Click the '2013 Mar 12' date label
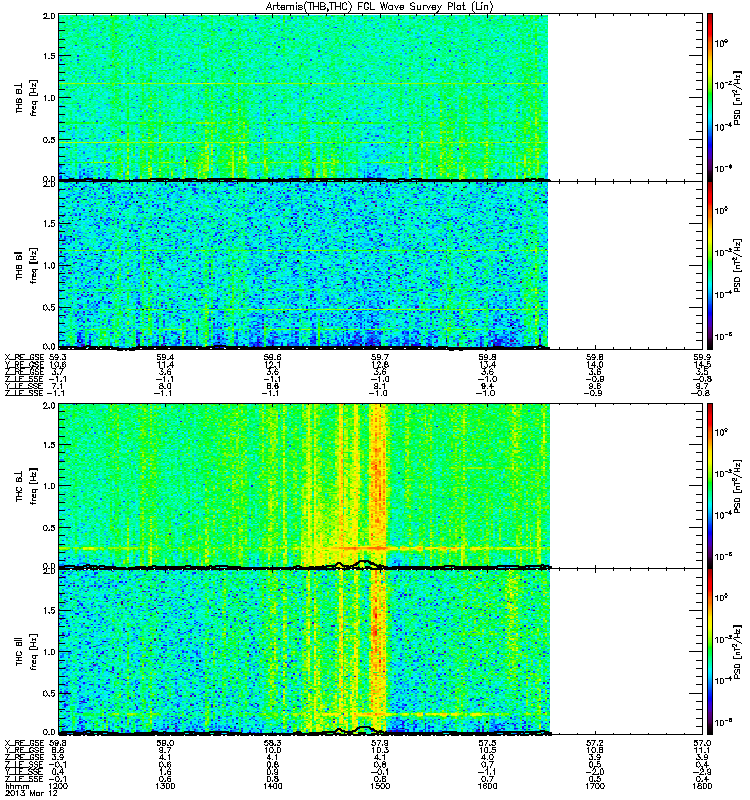Viewport: 750px width, 800px height. point(29,793)
